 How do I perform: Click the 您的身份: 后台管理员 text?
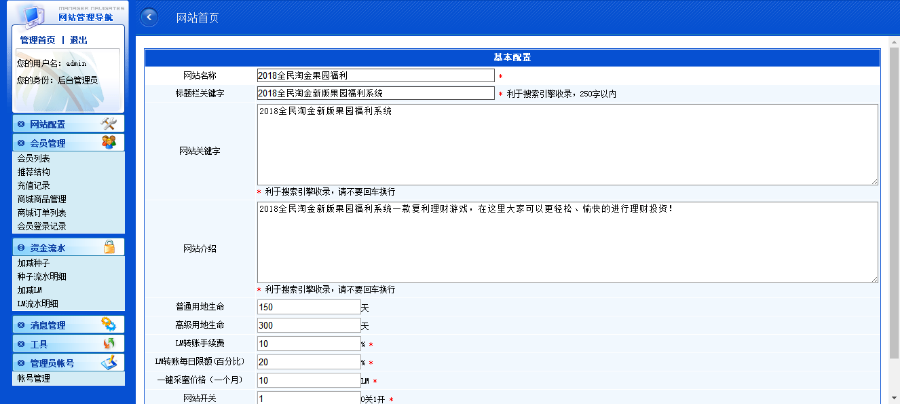57,80
